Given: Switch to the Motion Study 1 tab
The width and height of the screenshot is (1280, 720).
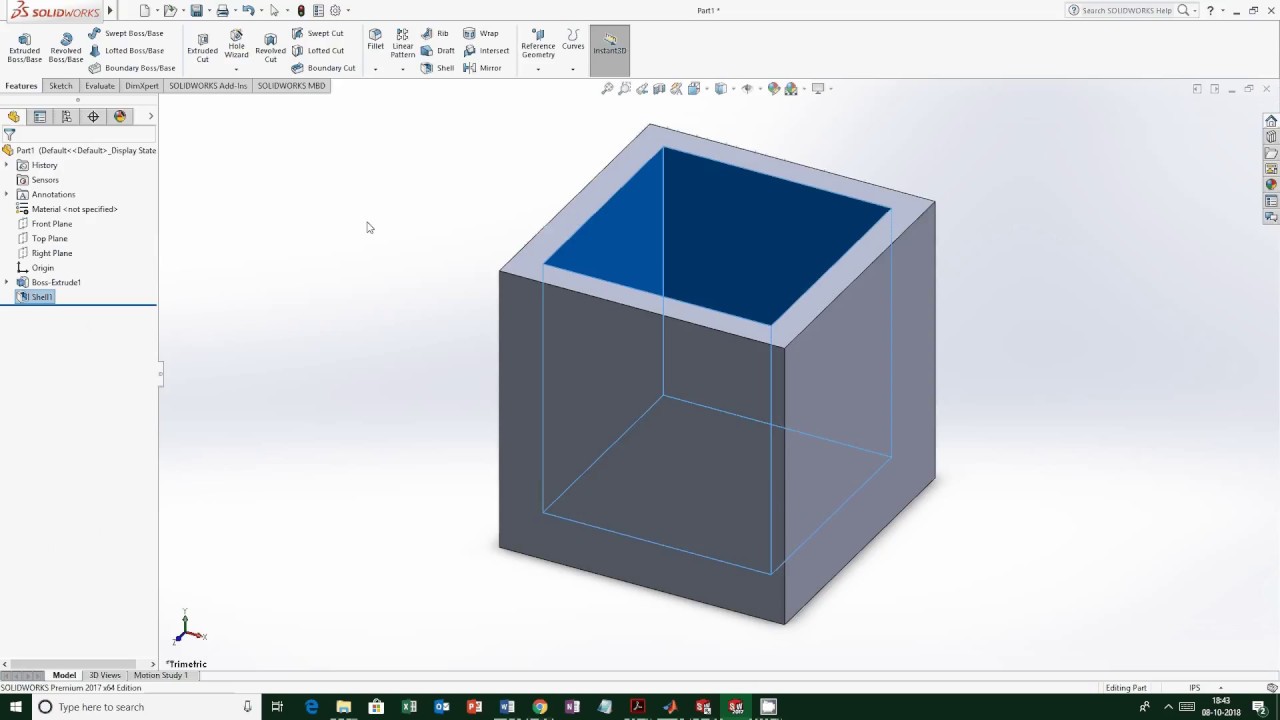Looking at the screenshot, I should point(161,675).
